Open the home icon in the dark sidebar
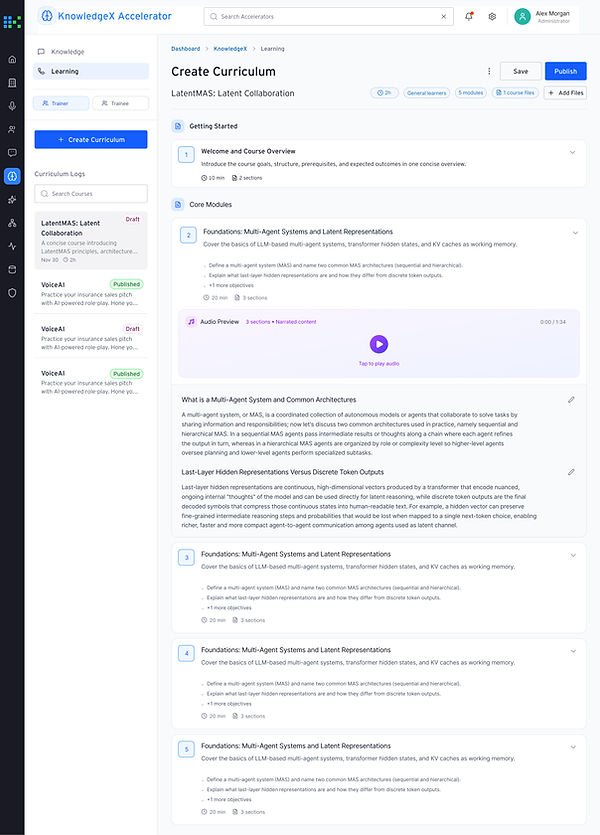 click(12, 59)
